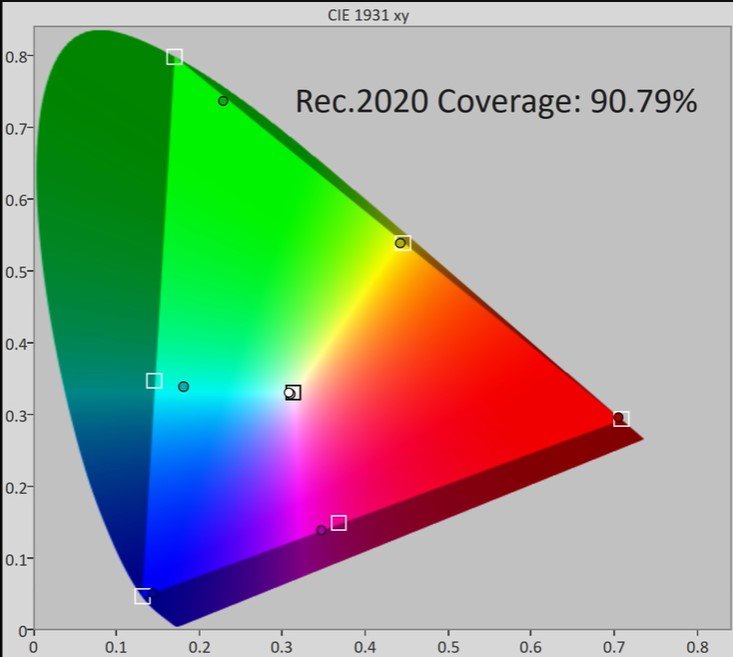
Task: Click the blue primary target square
Action: click(142, 596)
